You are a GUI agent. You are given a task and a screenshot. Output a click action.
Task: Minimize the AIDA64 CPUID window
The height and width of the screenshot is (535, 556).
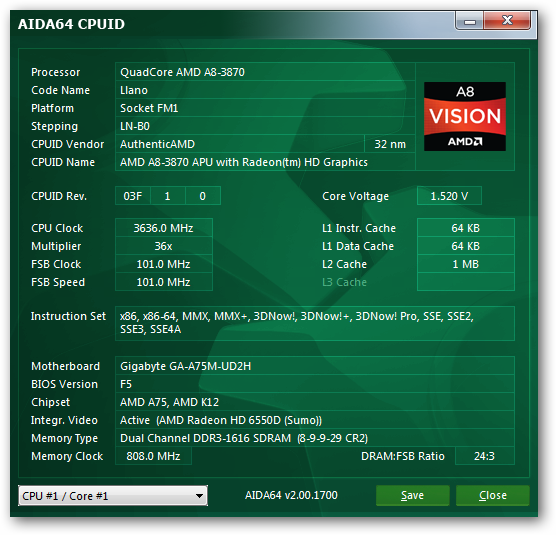pos(469,21)
